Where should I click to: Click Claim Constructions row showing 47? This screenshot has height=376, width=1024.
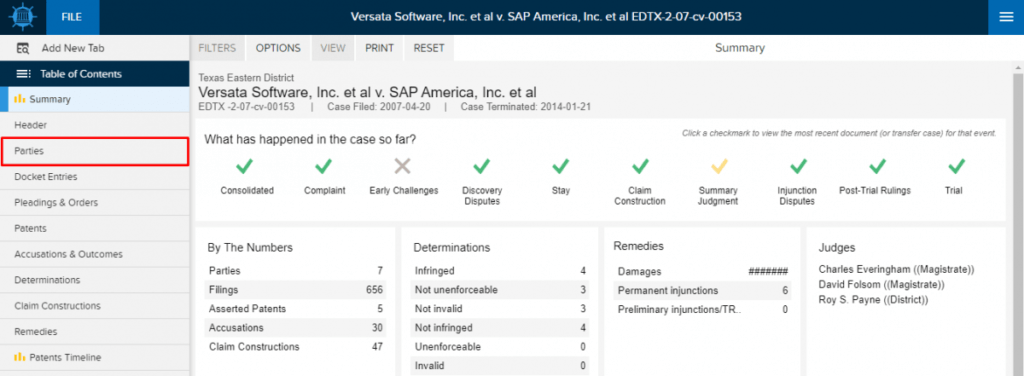(x=296, y=347)
